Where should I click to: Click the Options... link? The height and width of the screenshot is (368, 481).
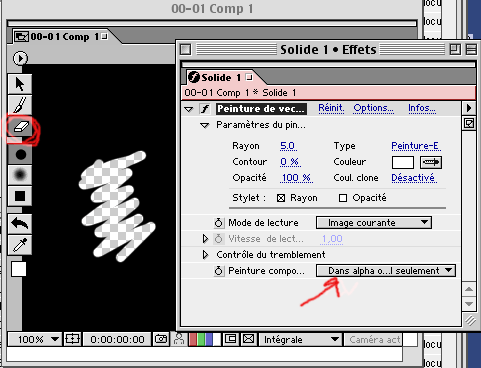[373, 108]
